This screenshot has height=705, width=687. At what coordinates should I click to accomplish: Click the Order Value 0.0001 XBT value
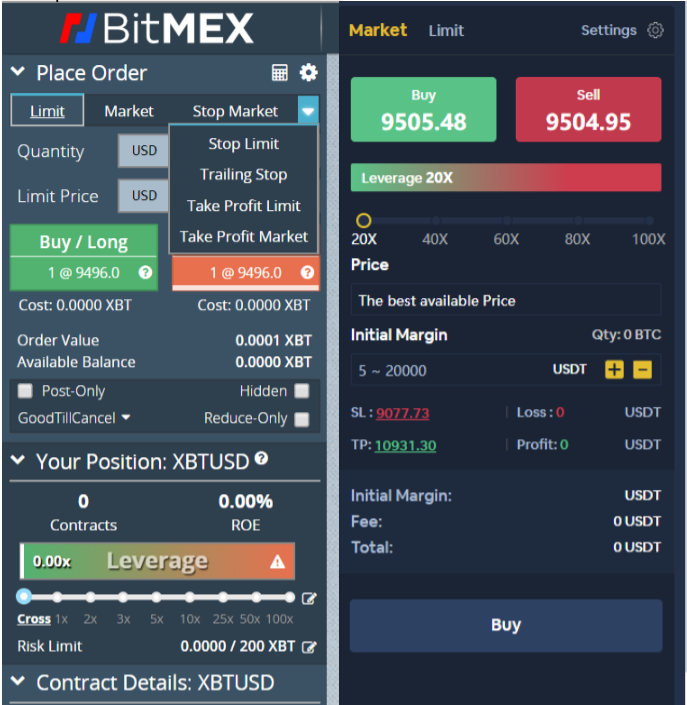273,340
